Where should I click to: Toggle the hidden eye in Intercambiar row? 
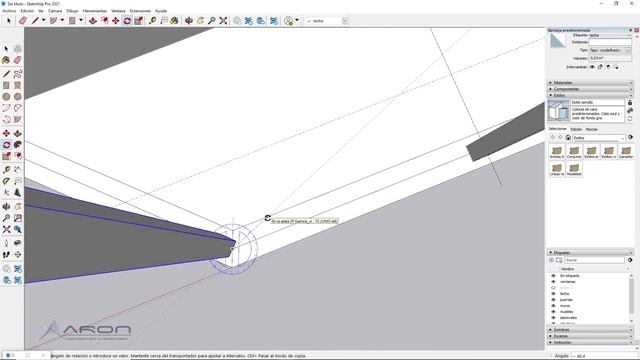point(592,67)
